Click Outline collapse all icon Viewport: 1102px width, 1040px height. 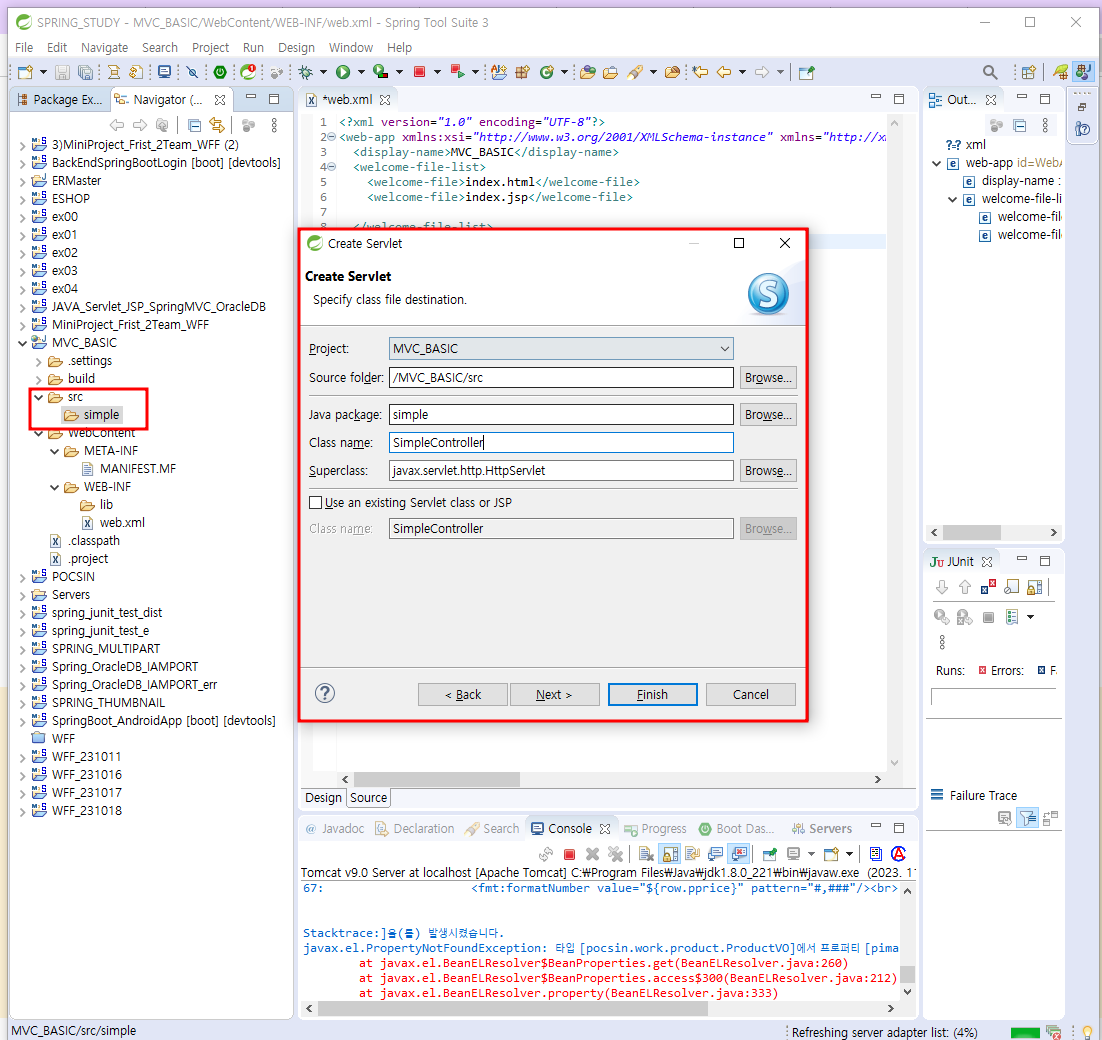(1020, 125)
